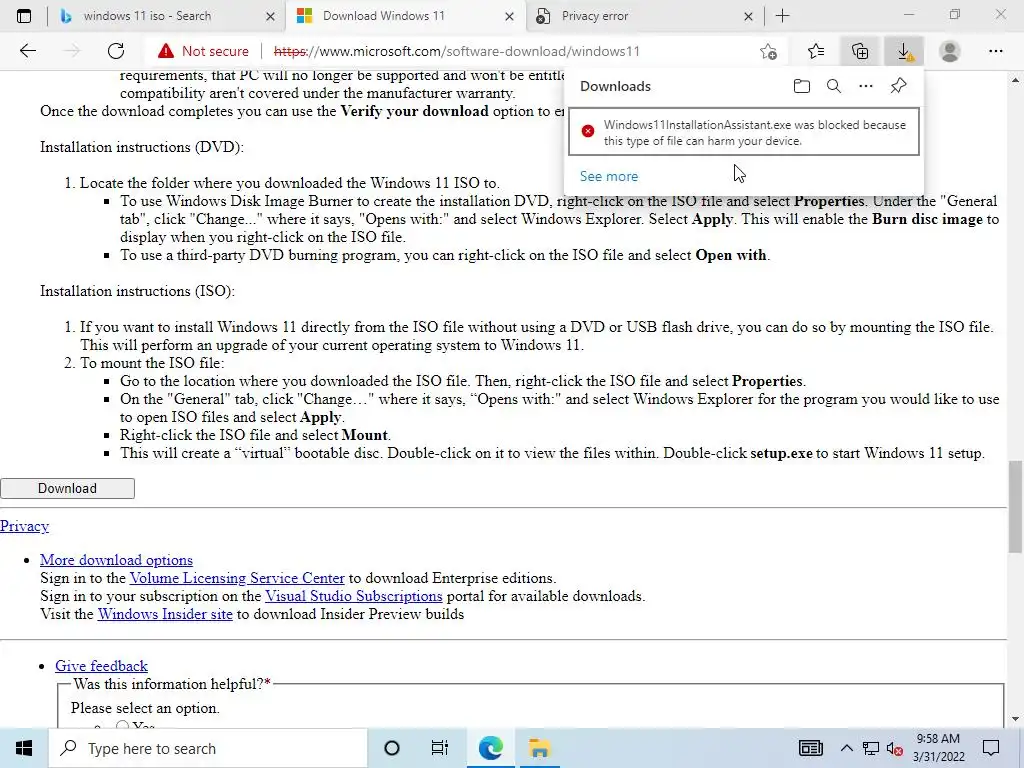
Task: Open File Explorer from taskbar
Action: coord(539,748)
